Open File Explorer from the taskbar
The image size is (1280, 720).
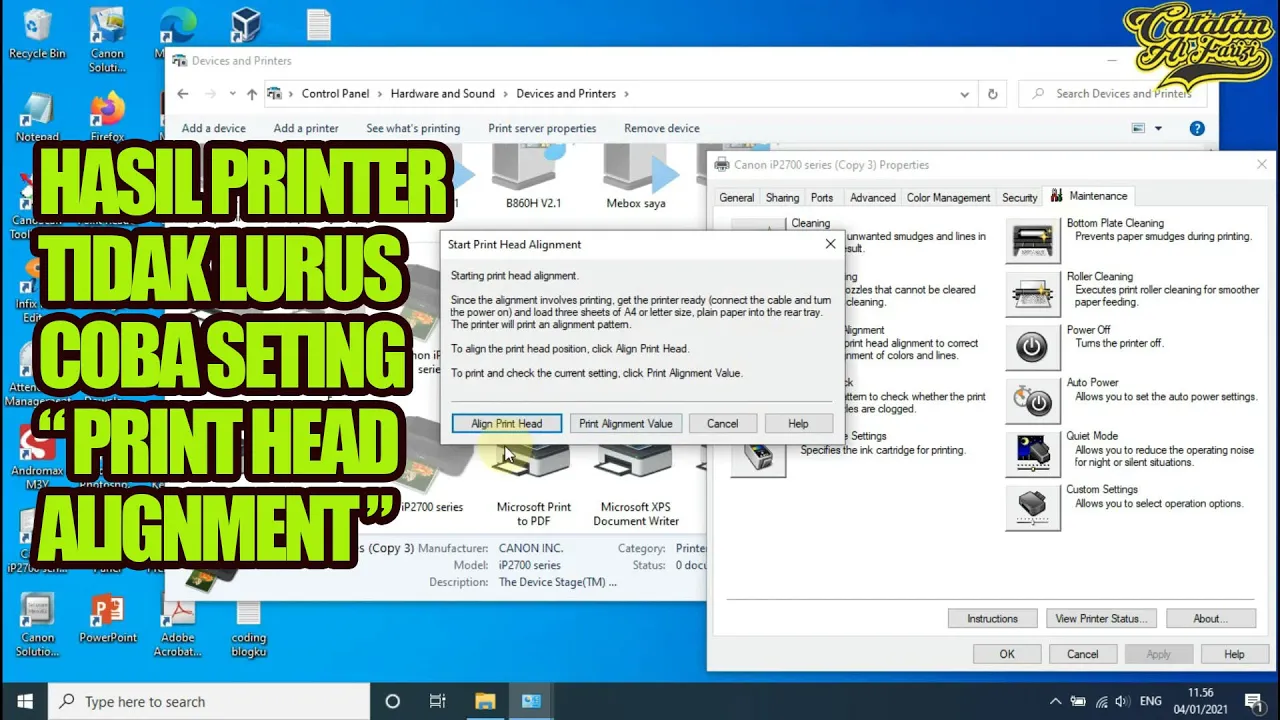click(485, 701)
